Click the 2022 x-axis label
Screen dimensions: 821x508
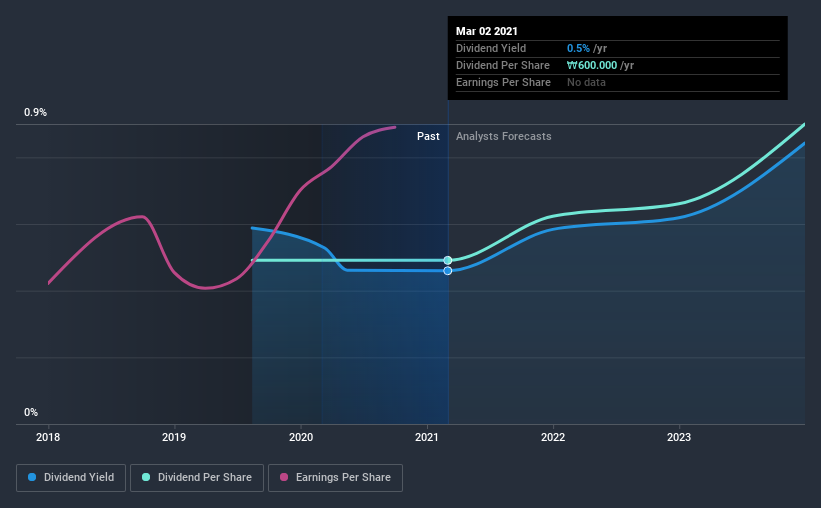(553, 437)
